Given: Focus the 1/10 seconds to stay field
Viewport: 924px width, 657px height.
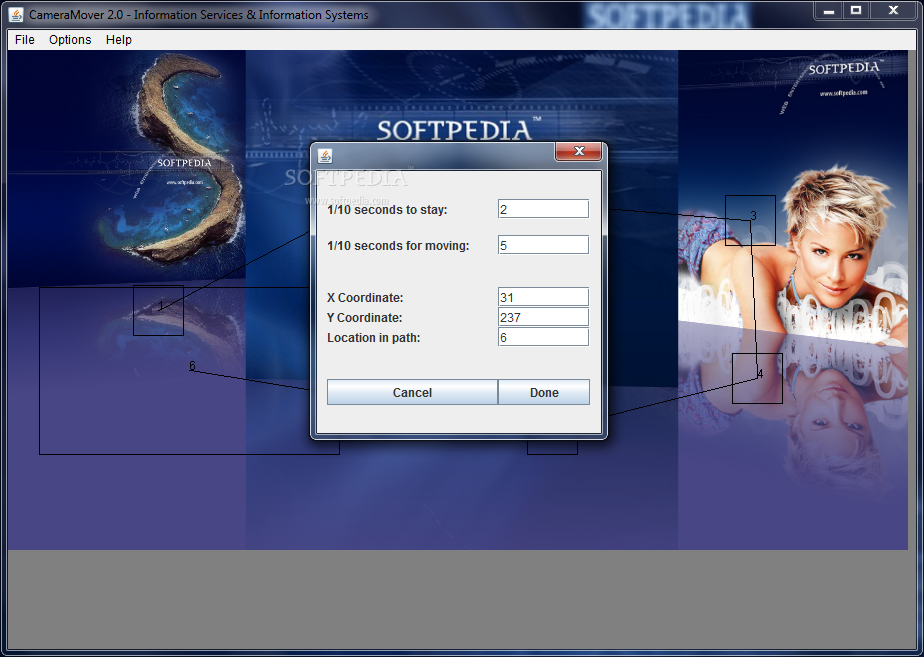Looking at the screenshot, I should (x=543, y=209).
